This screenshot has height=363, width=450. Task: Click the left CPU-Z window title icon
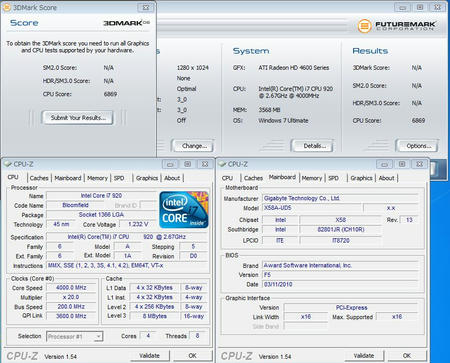point(8,164)
